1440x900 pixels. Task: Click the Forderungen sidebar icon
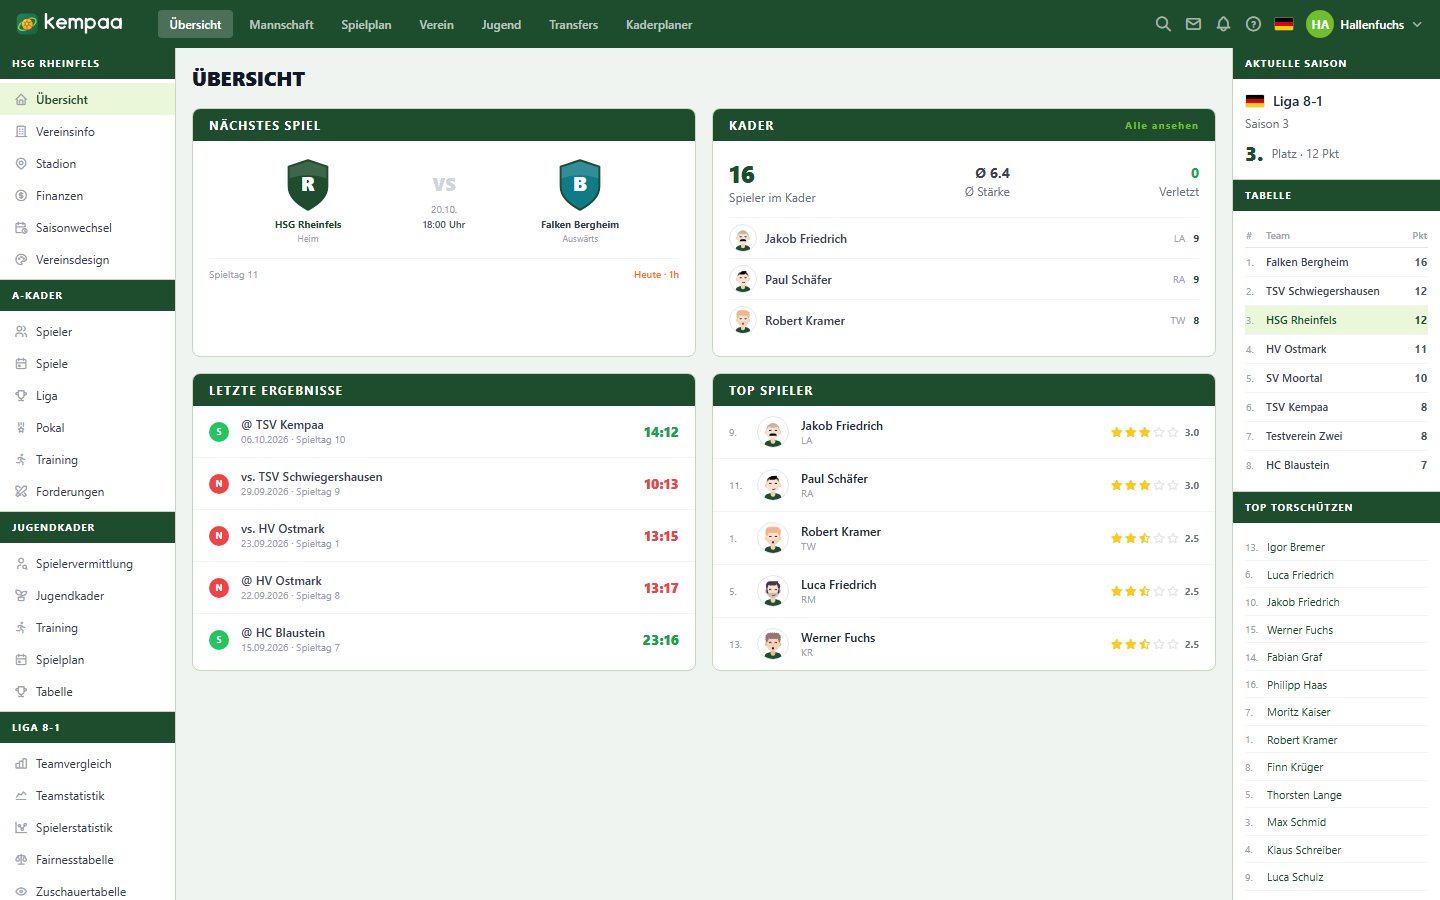click(21, 492)
